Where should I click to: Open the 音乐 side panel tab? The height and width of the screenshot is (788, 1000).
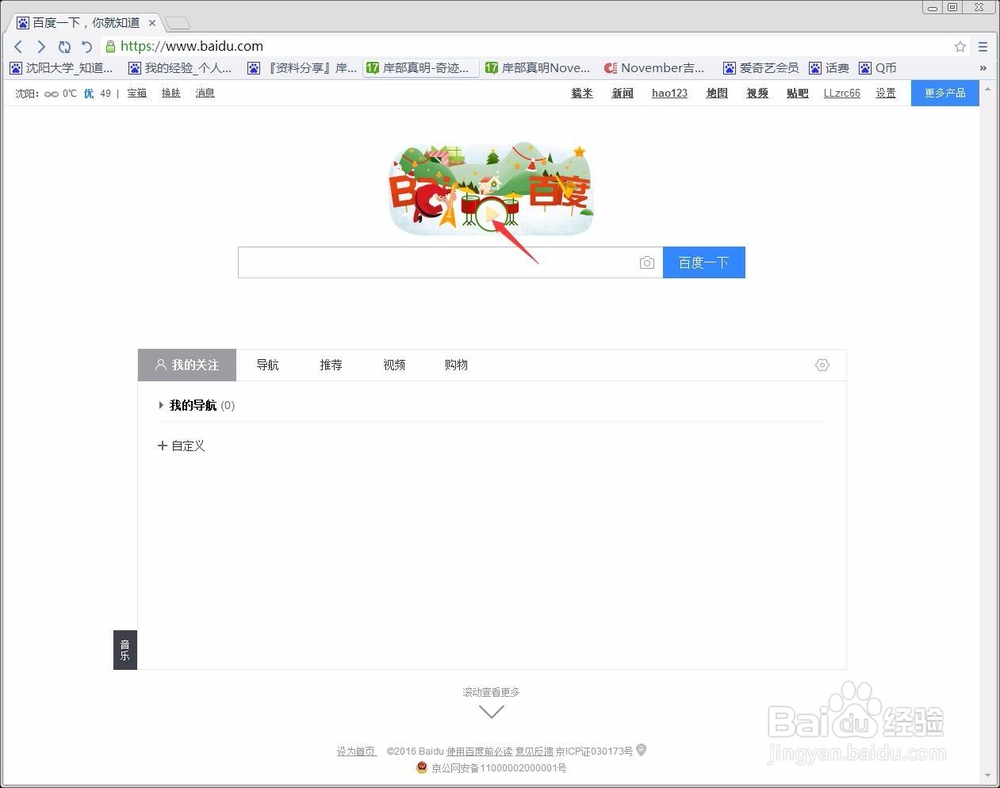125,650
